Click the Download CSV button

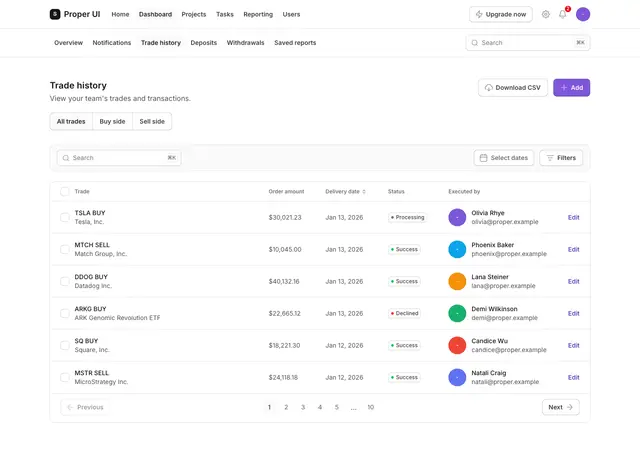[x=513, y=88]
